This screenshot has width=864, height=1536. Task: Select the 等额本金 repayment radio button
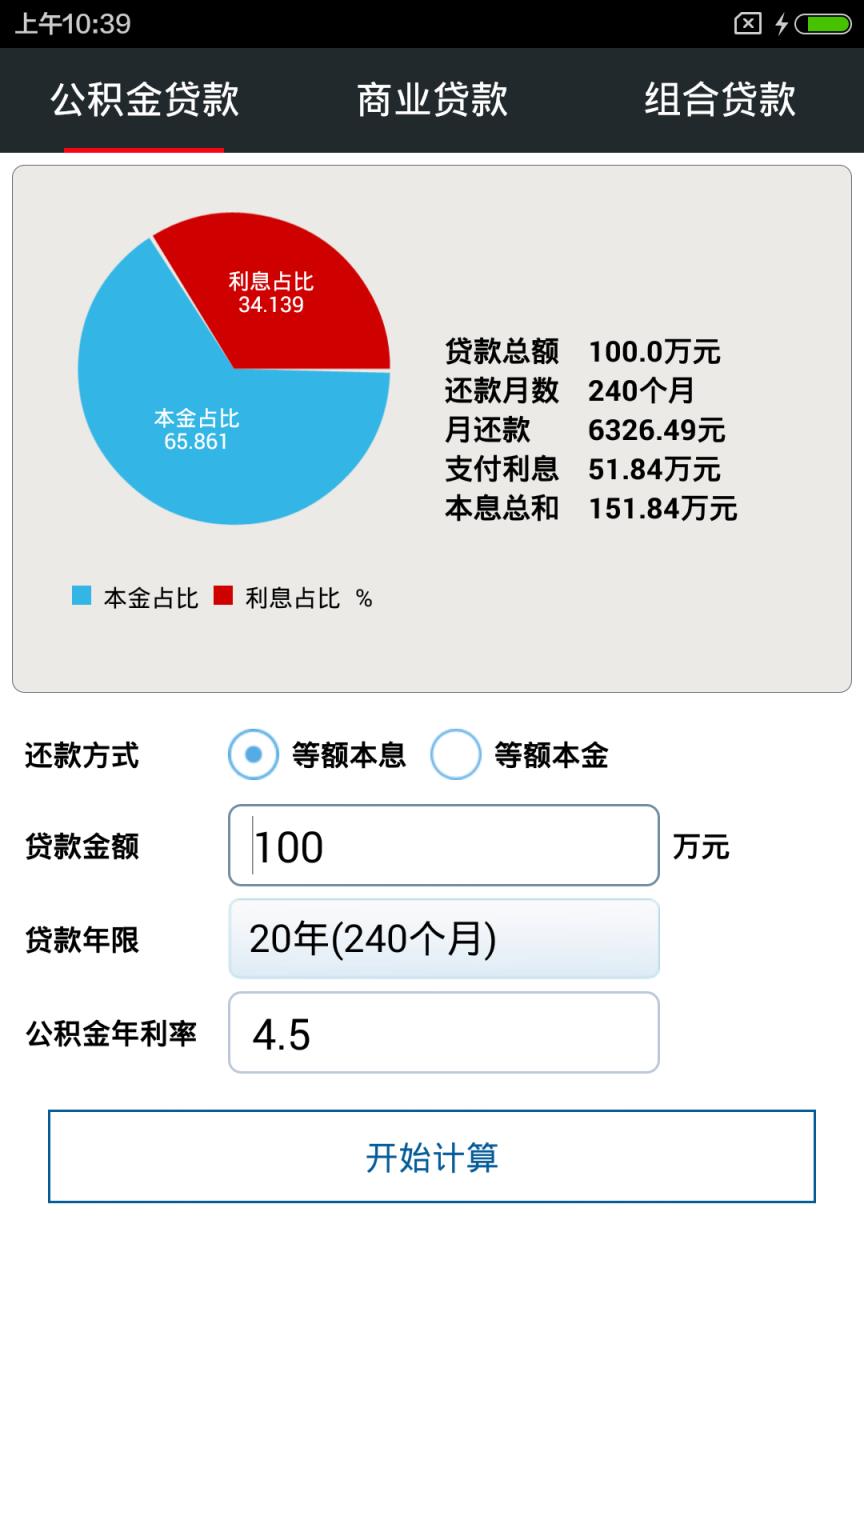(457, 755)
